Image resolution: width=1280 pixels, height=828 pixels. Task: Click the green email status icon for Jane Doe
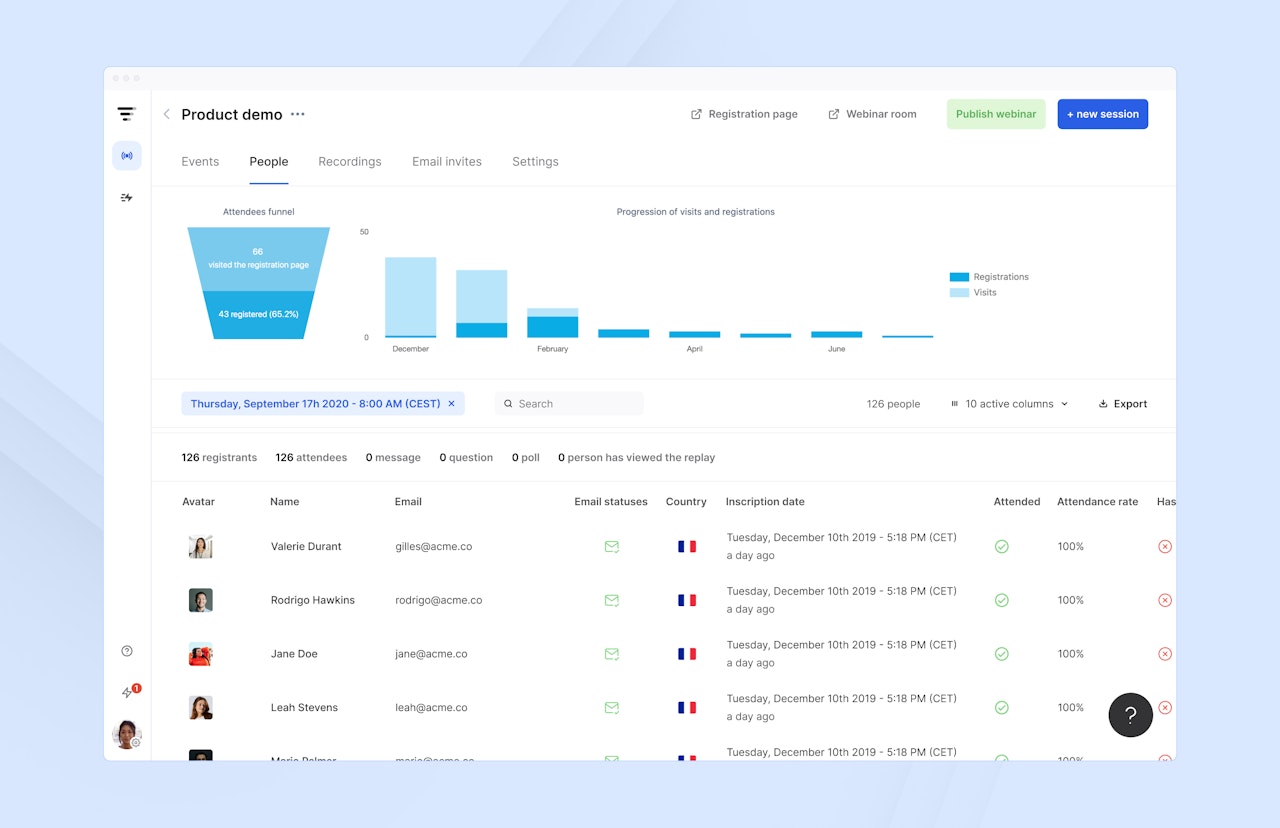(x=611, y=653)
